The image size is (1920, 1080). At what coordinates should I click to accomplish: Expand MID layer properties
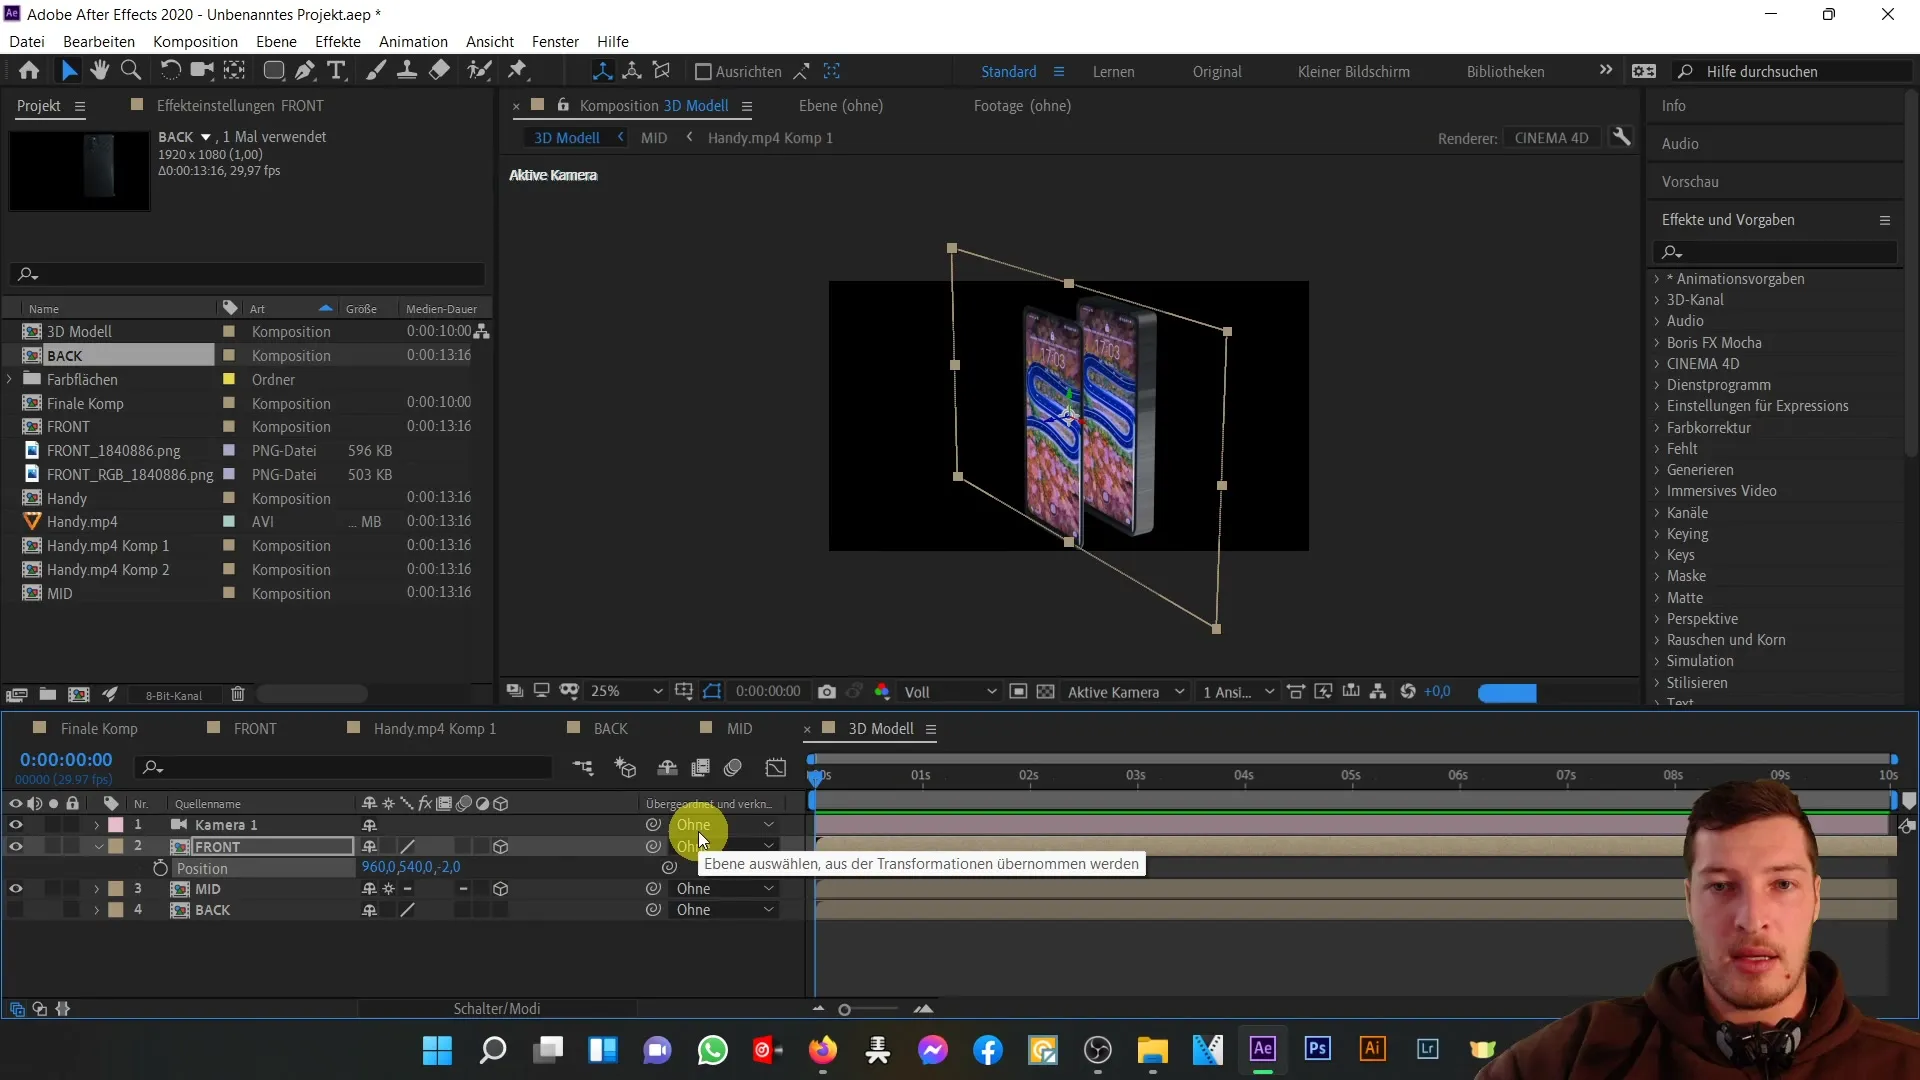[97, 889]
